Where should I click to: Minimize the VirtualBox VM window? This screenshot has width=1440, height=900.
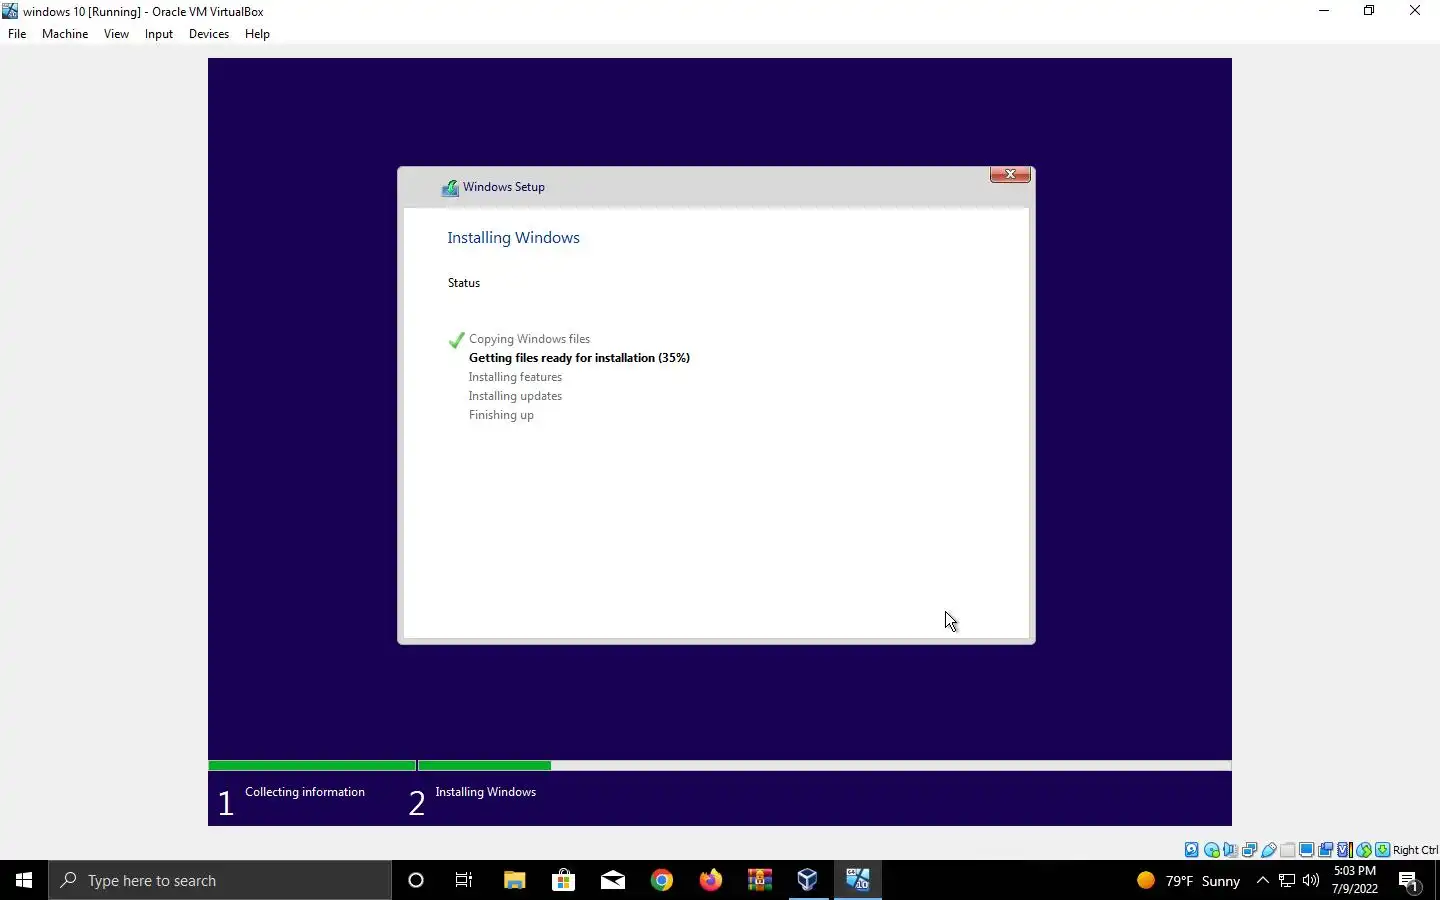click(x=1324, y=11)
